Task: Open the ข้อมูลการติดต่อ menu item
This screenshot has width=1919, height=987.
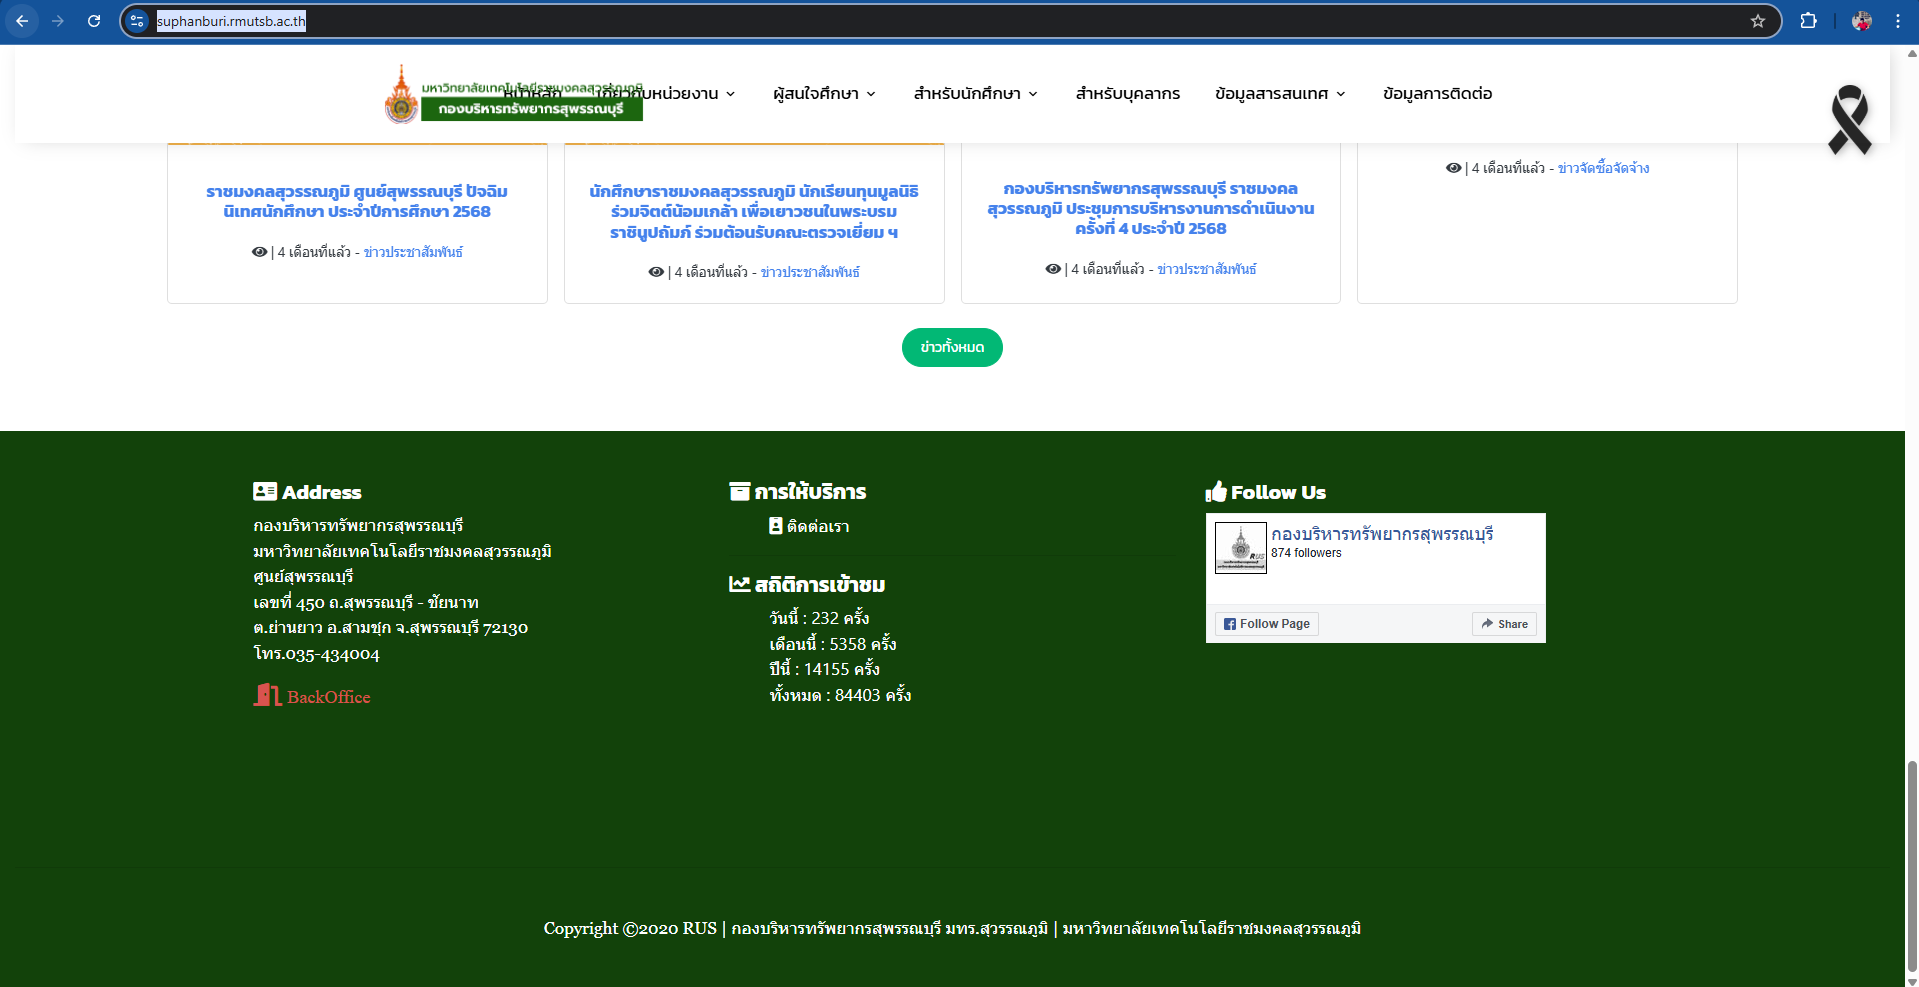Action: tap(1437, 94)
